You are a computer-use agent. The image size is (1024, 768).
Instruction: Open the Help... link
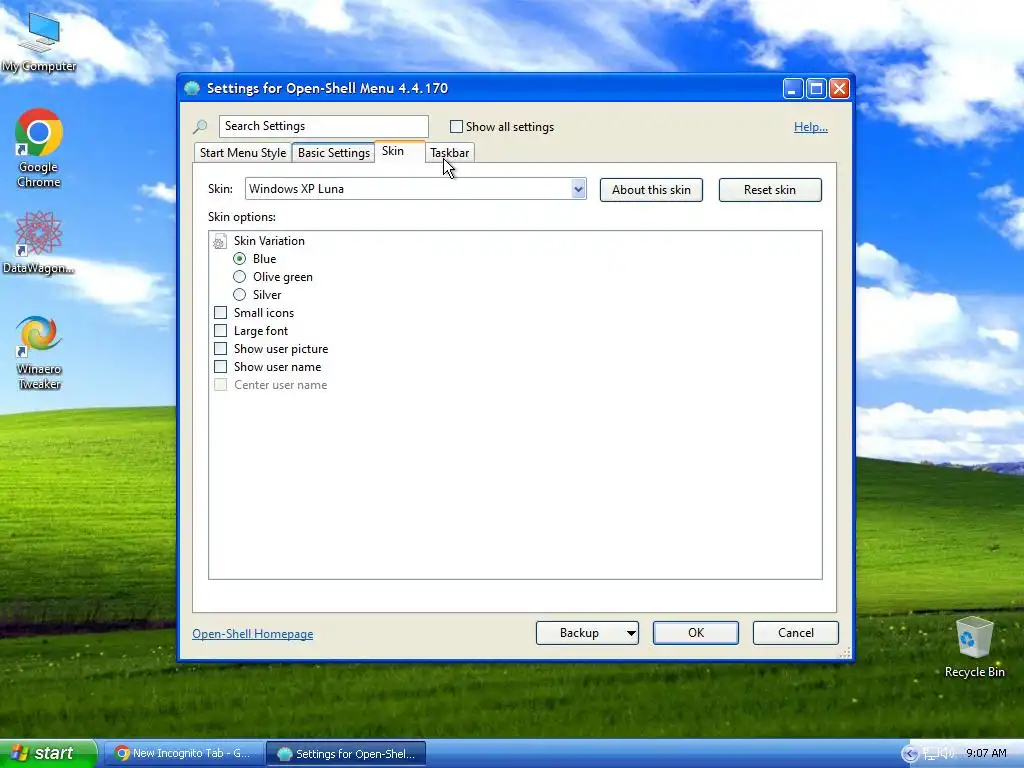coord(810,127)
